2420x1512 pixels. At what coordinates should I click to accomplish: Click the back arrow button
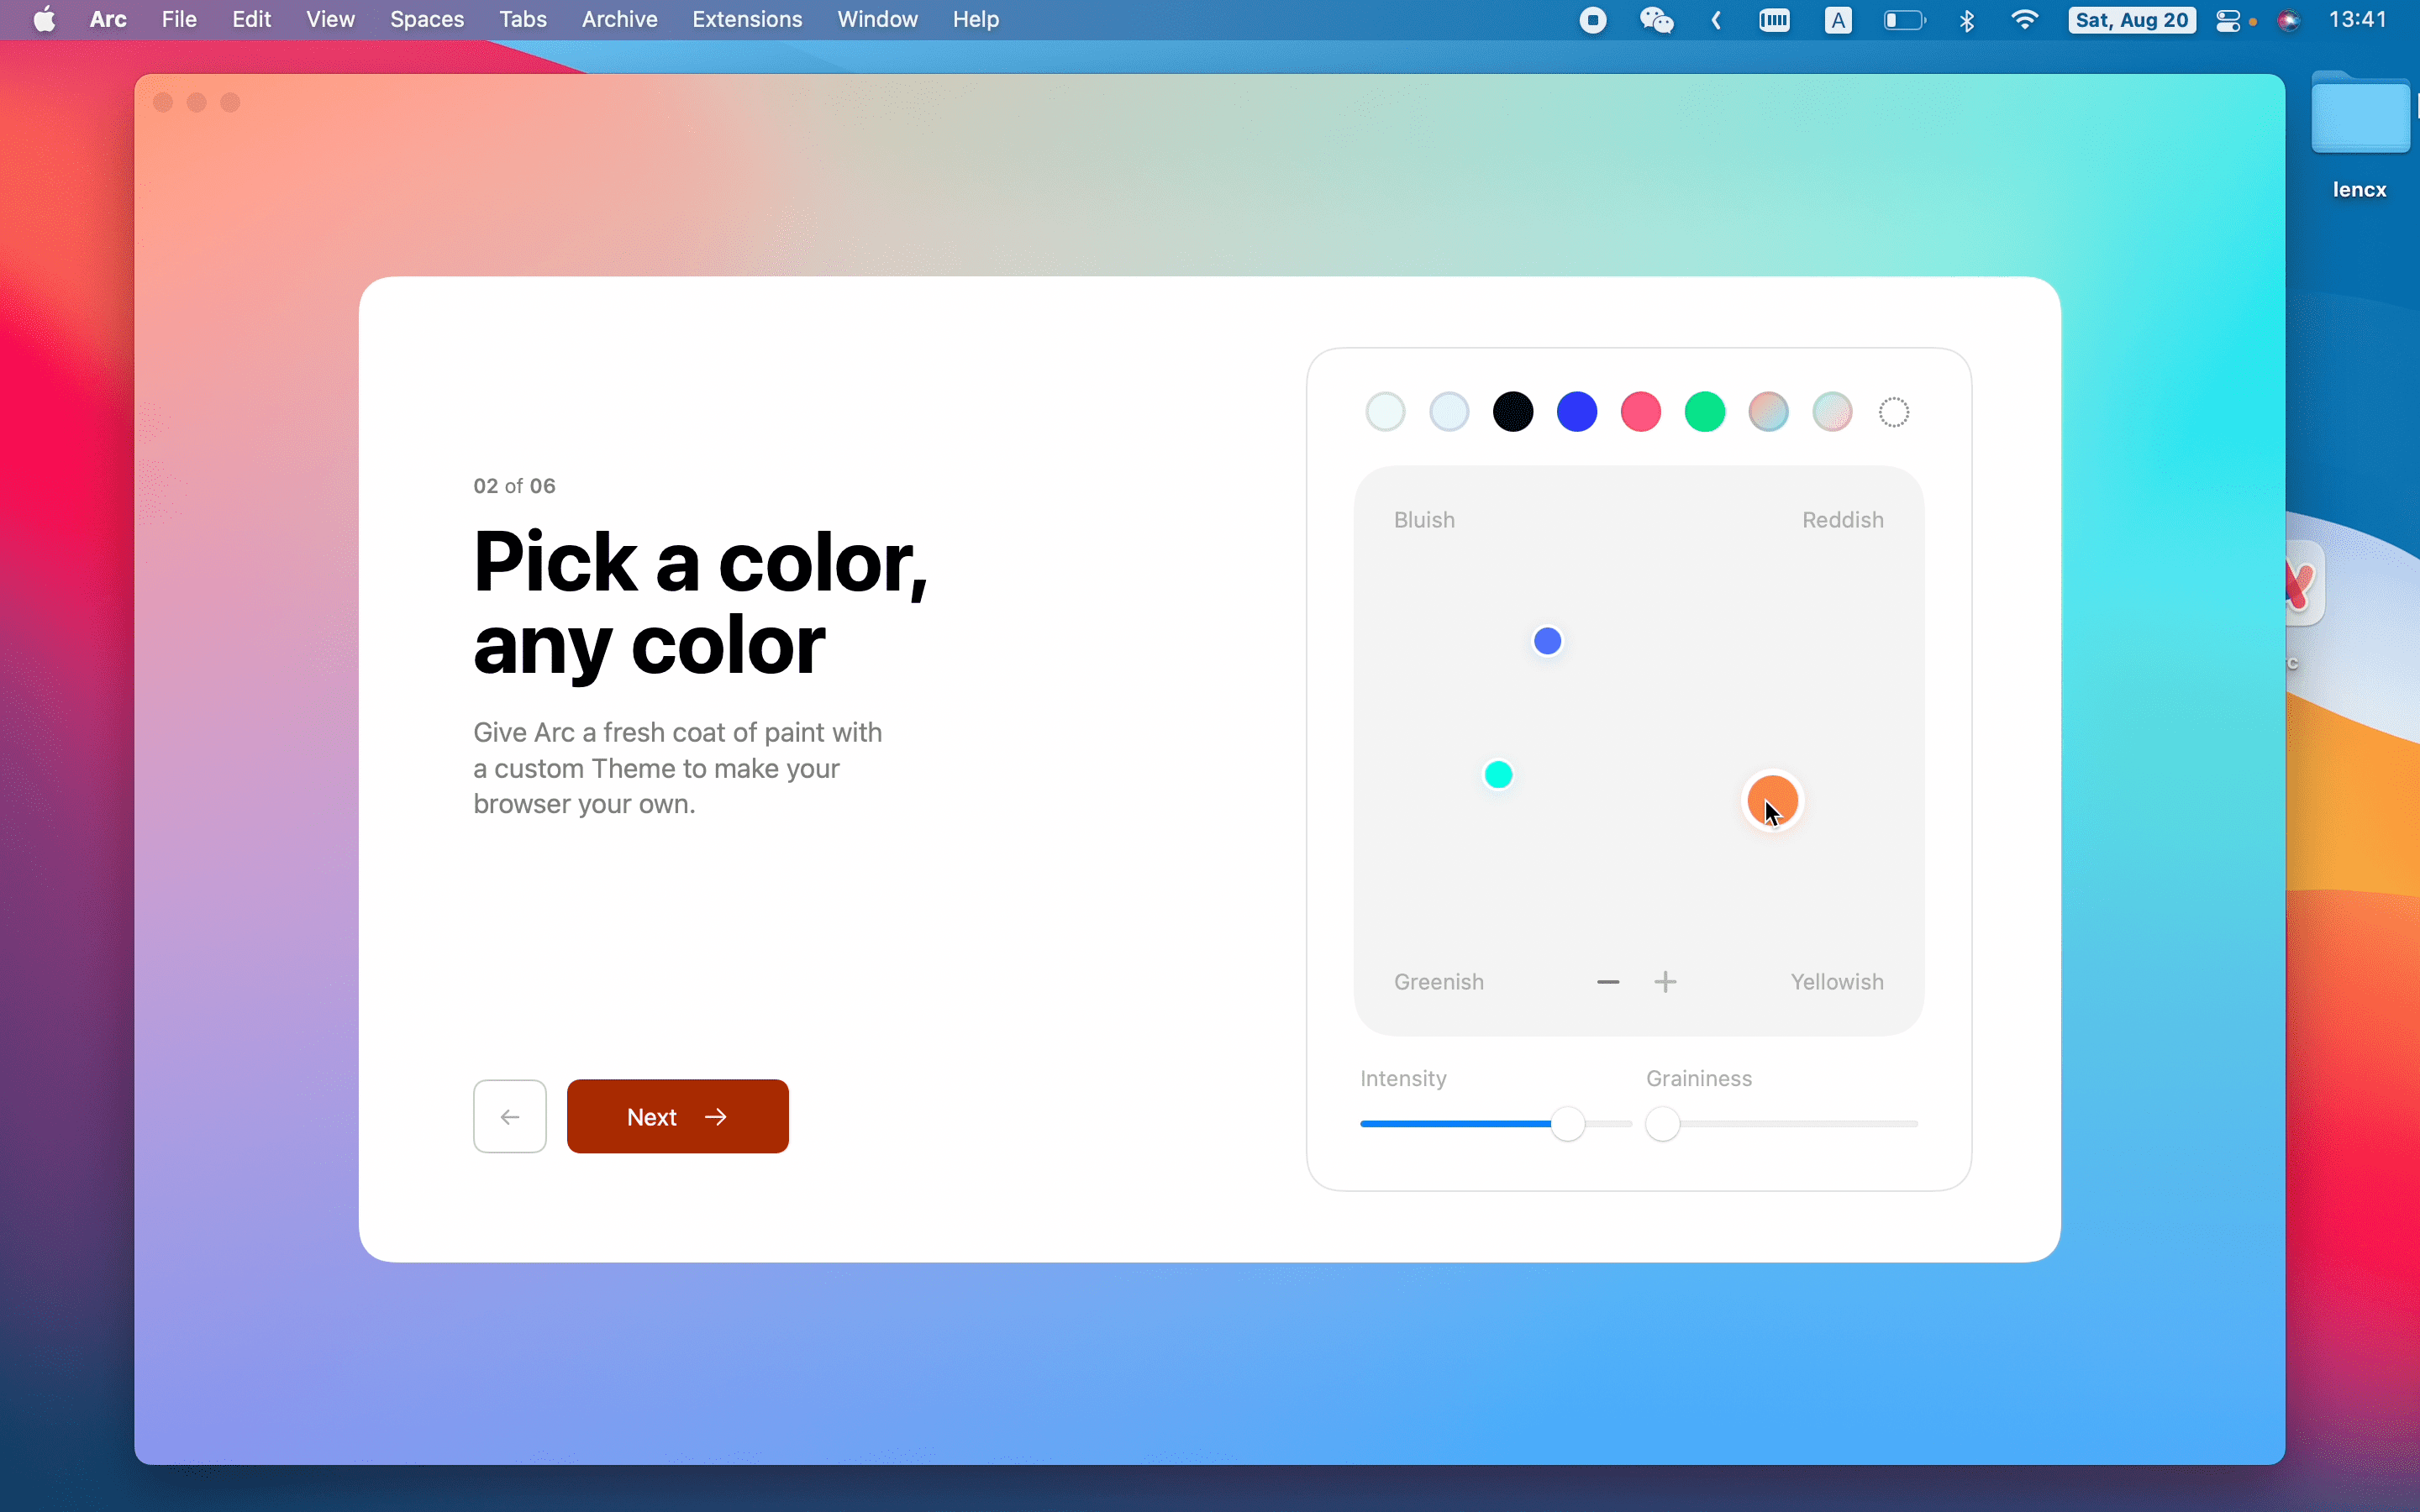[x=510, y=1116]
